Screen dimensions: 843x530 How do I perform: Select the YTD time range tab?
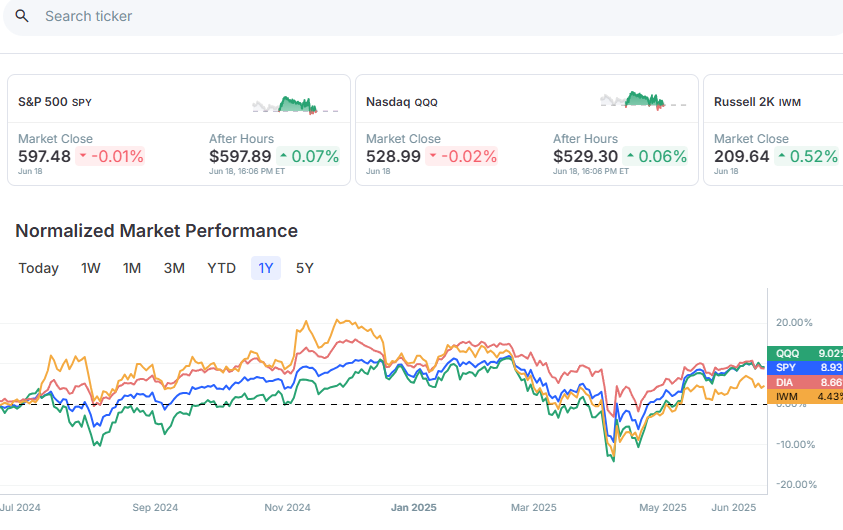tap(222, 268)
